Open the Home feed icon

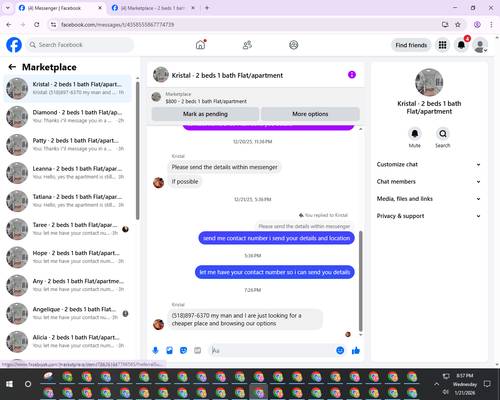click(200, 45)
